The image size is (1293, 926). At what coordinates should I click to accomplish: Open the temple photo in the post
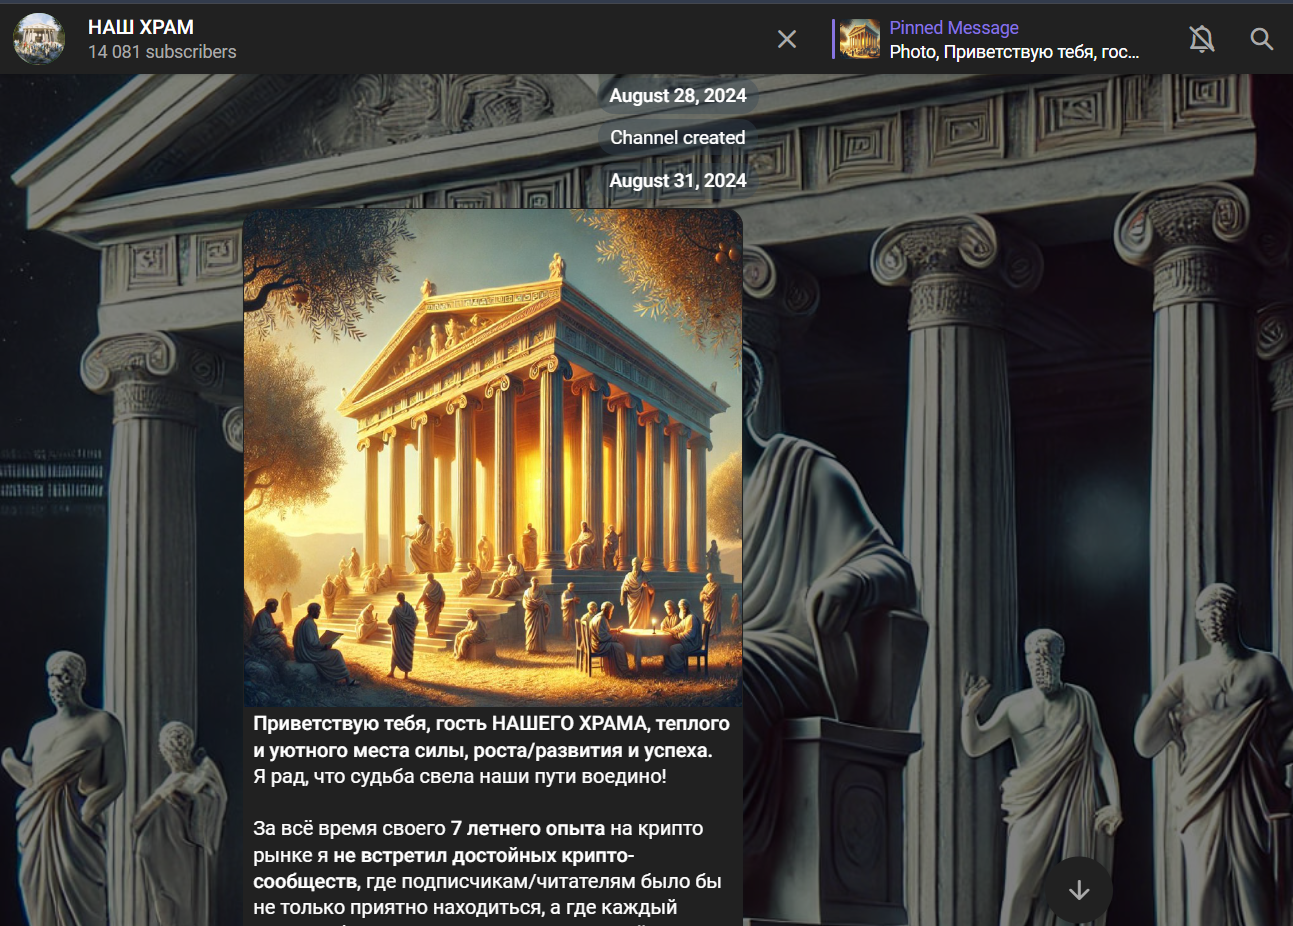[493, 458]
